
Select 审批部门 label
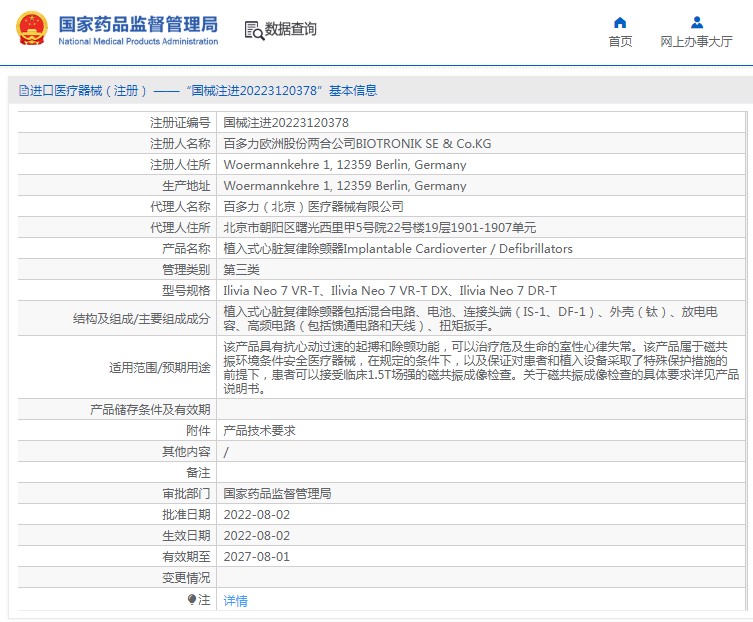(x=186, y=494)
